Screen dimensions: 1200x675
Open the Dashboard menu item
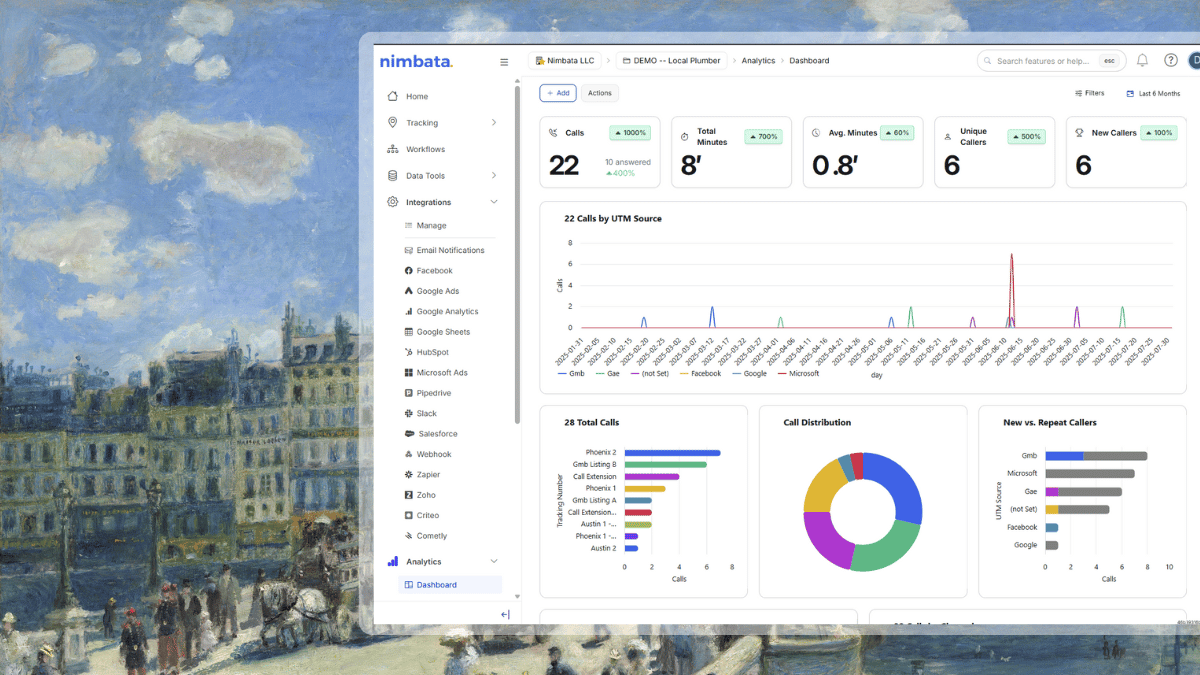(x=450, y=585)
